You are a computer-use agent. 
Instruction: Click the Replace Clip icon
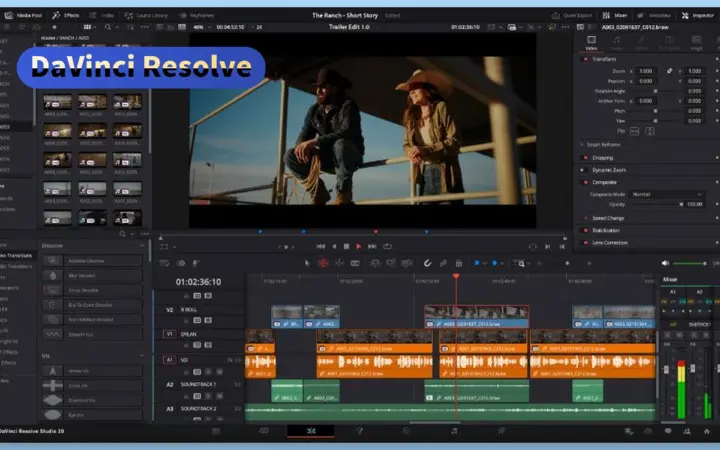click(407, 263)
